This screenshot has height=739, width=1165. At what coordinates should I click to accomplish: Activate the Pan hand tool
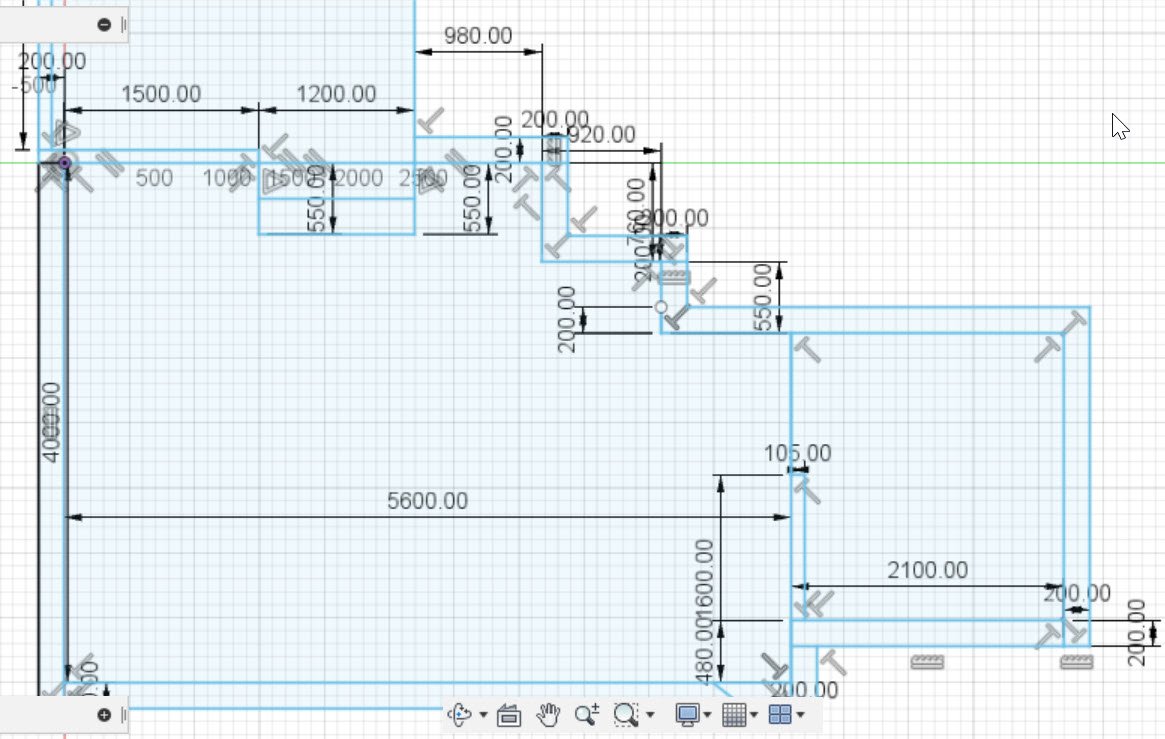(x=548, y=714)
